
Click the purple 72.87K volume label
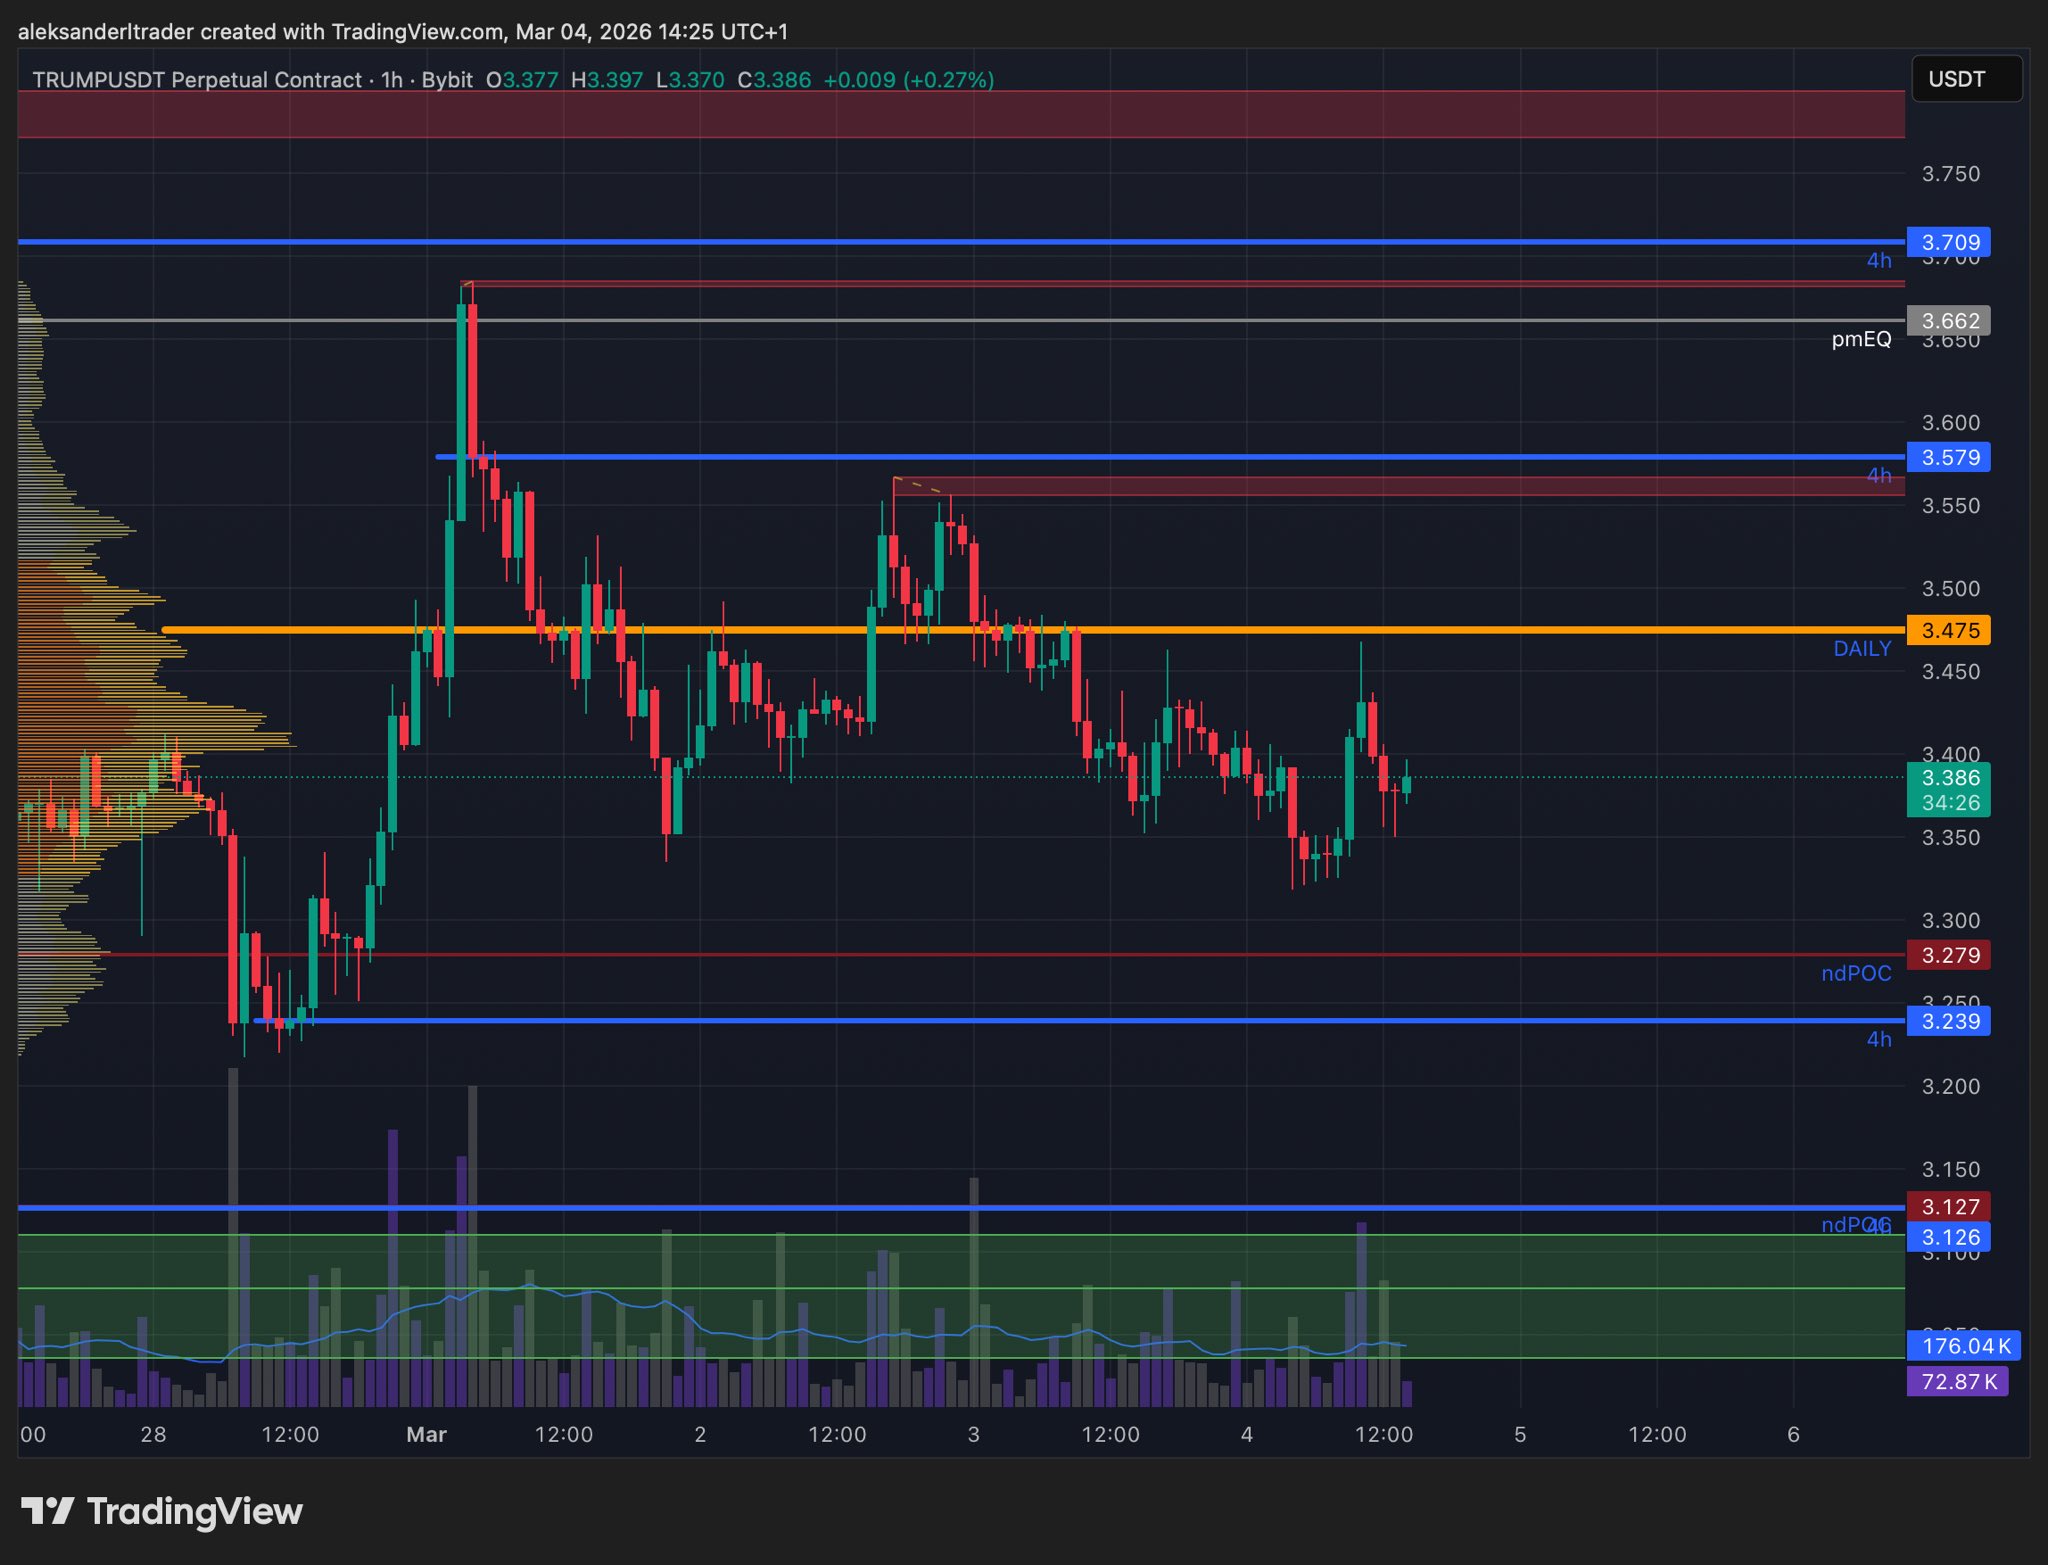click(1957, 1382)
